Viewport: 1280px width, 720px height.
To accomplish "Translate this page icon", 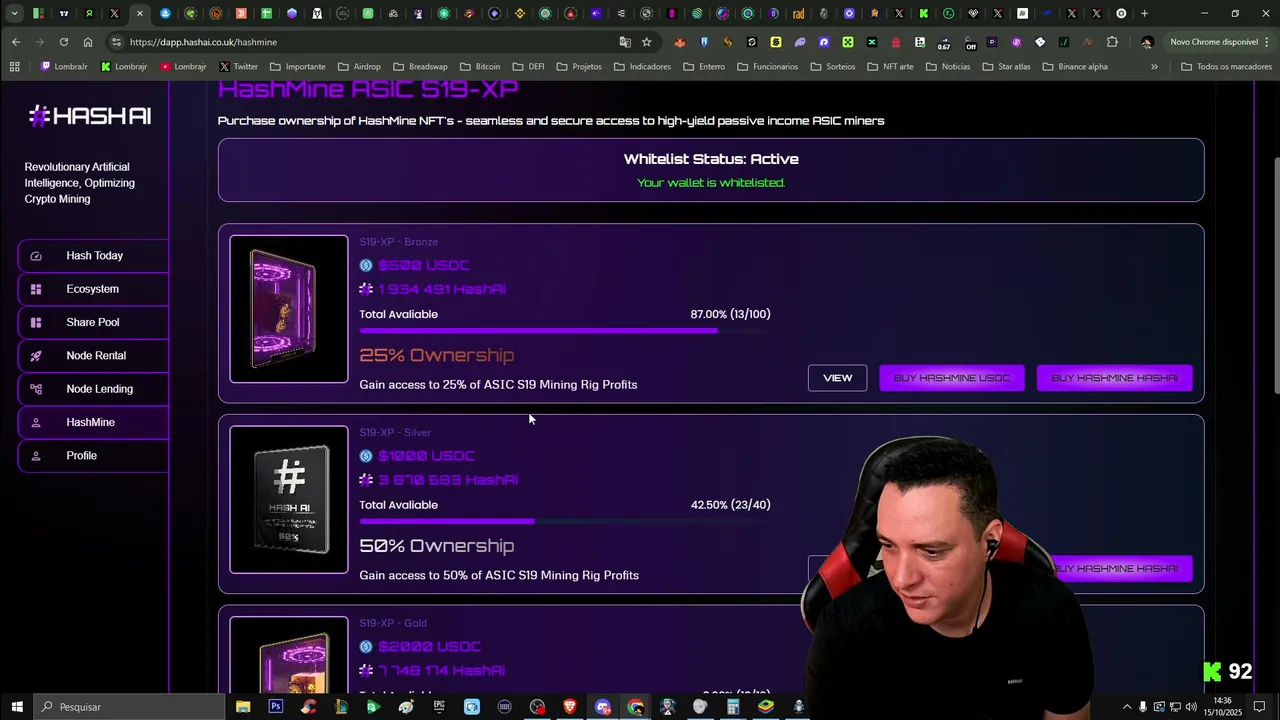I will coord(625,42).
